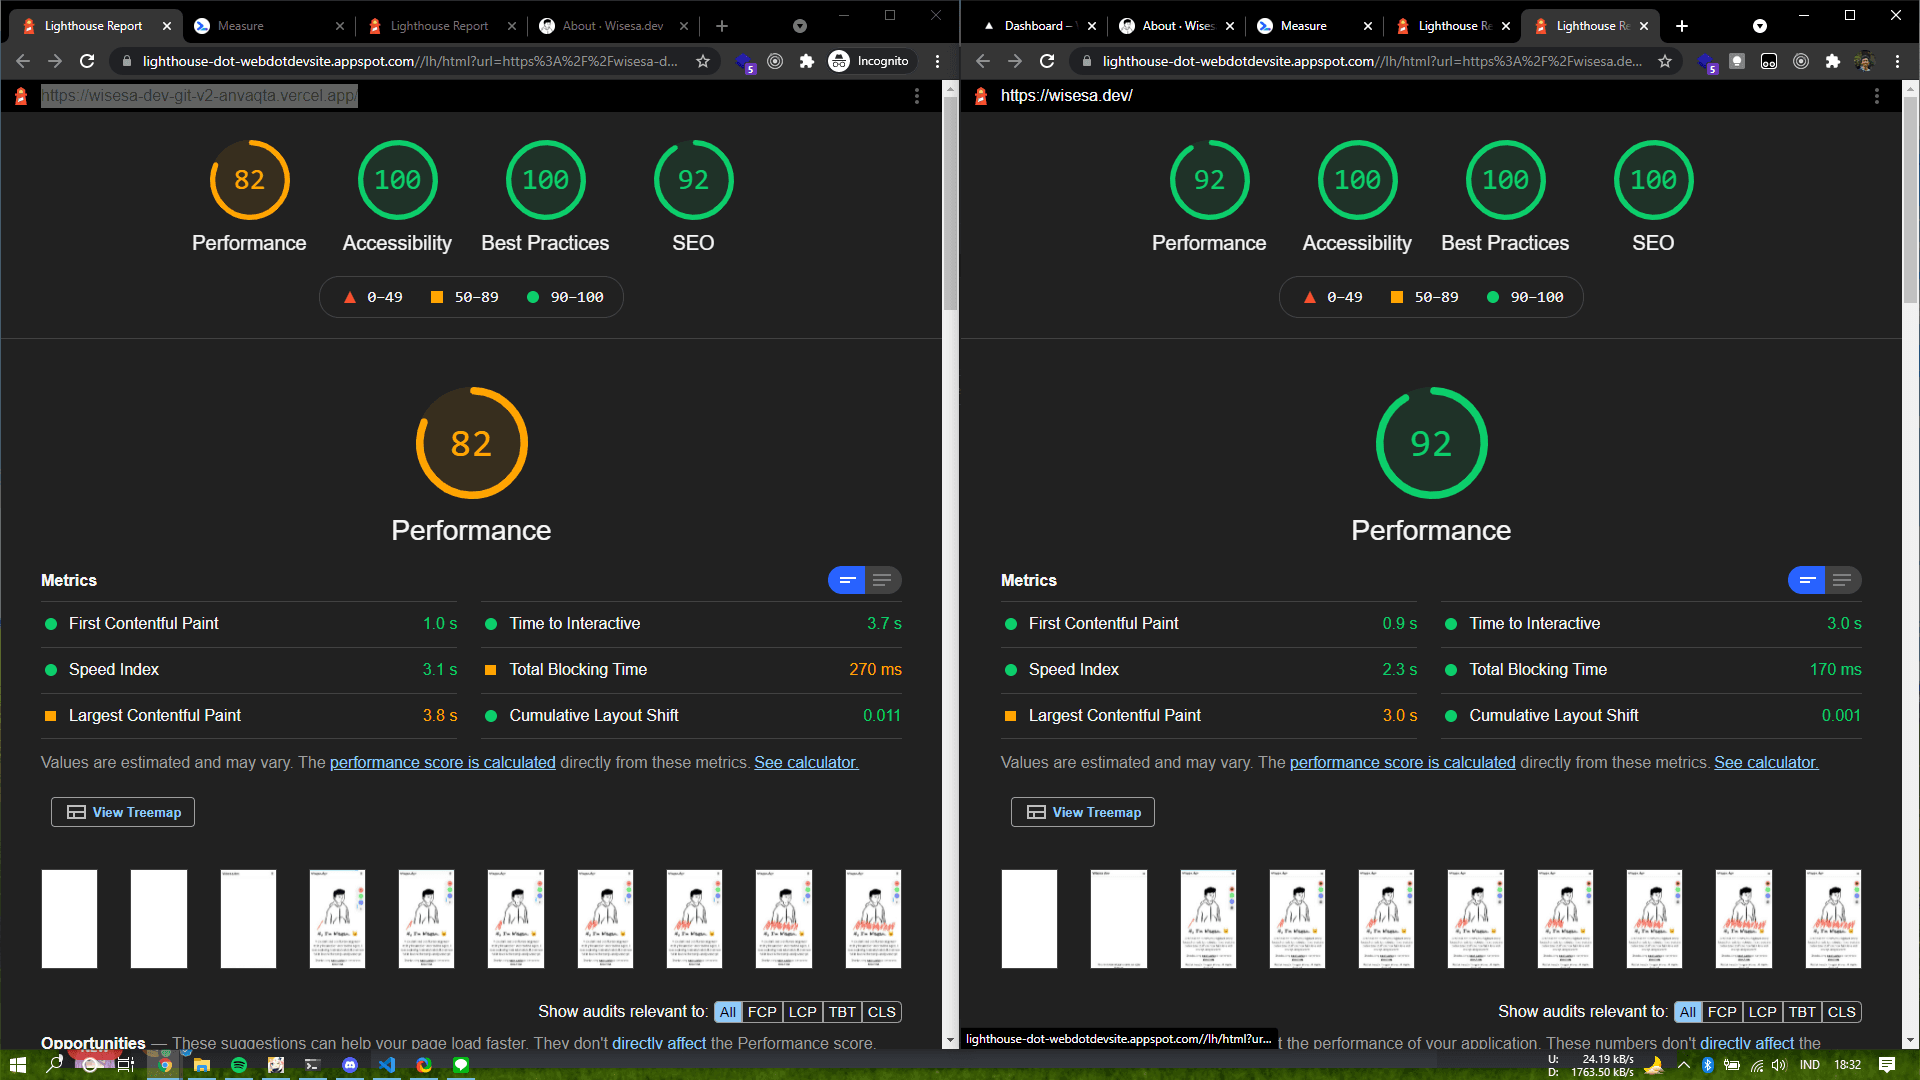
Task: Open the Chrome menu in the right window
Action: click(x=1897, y=61)
